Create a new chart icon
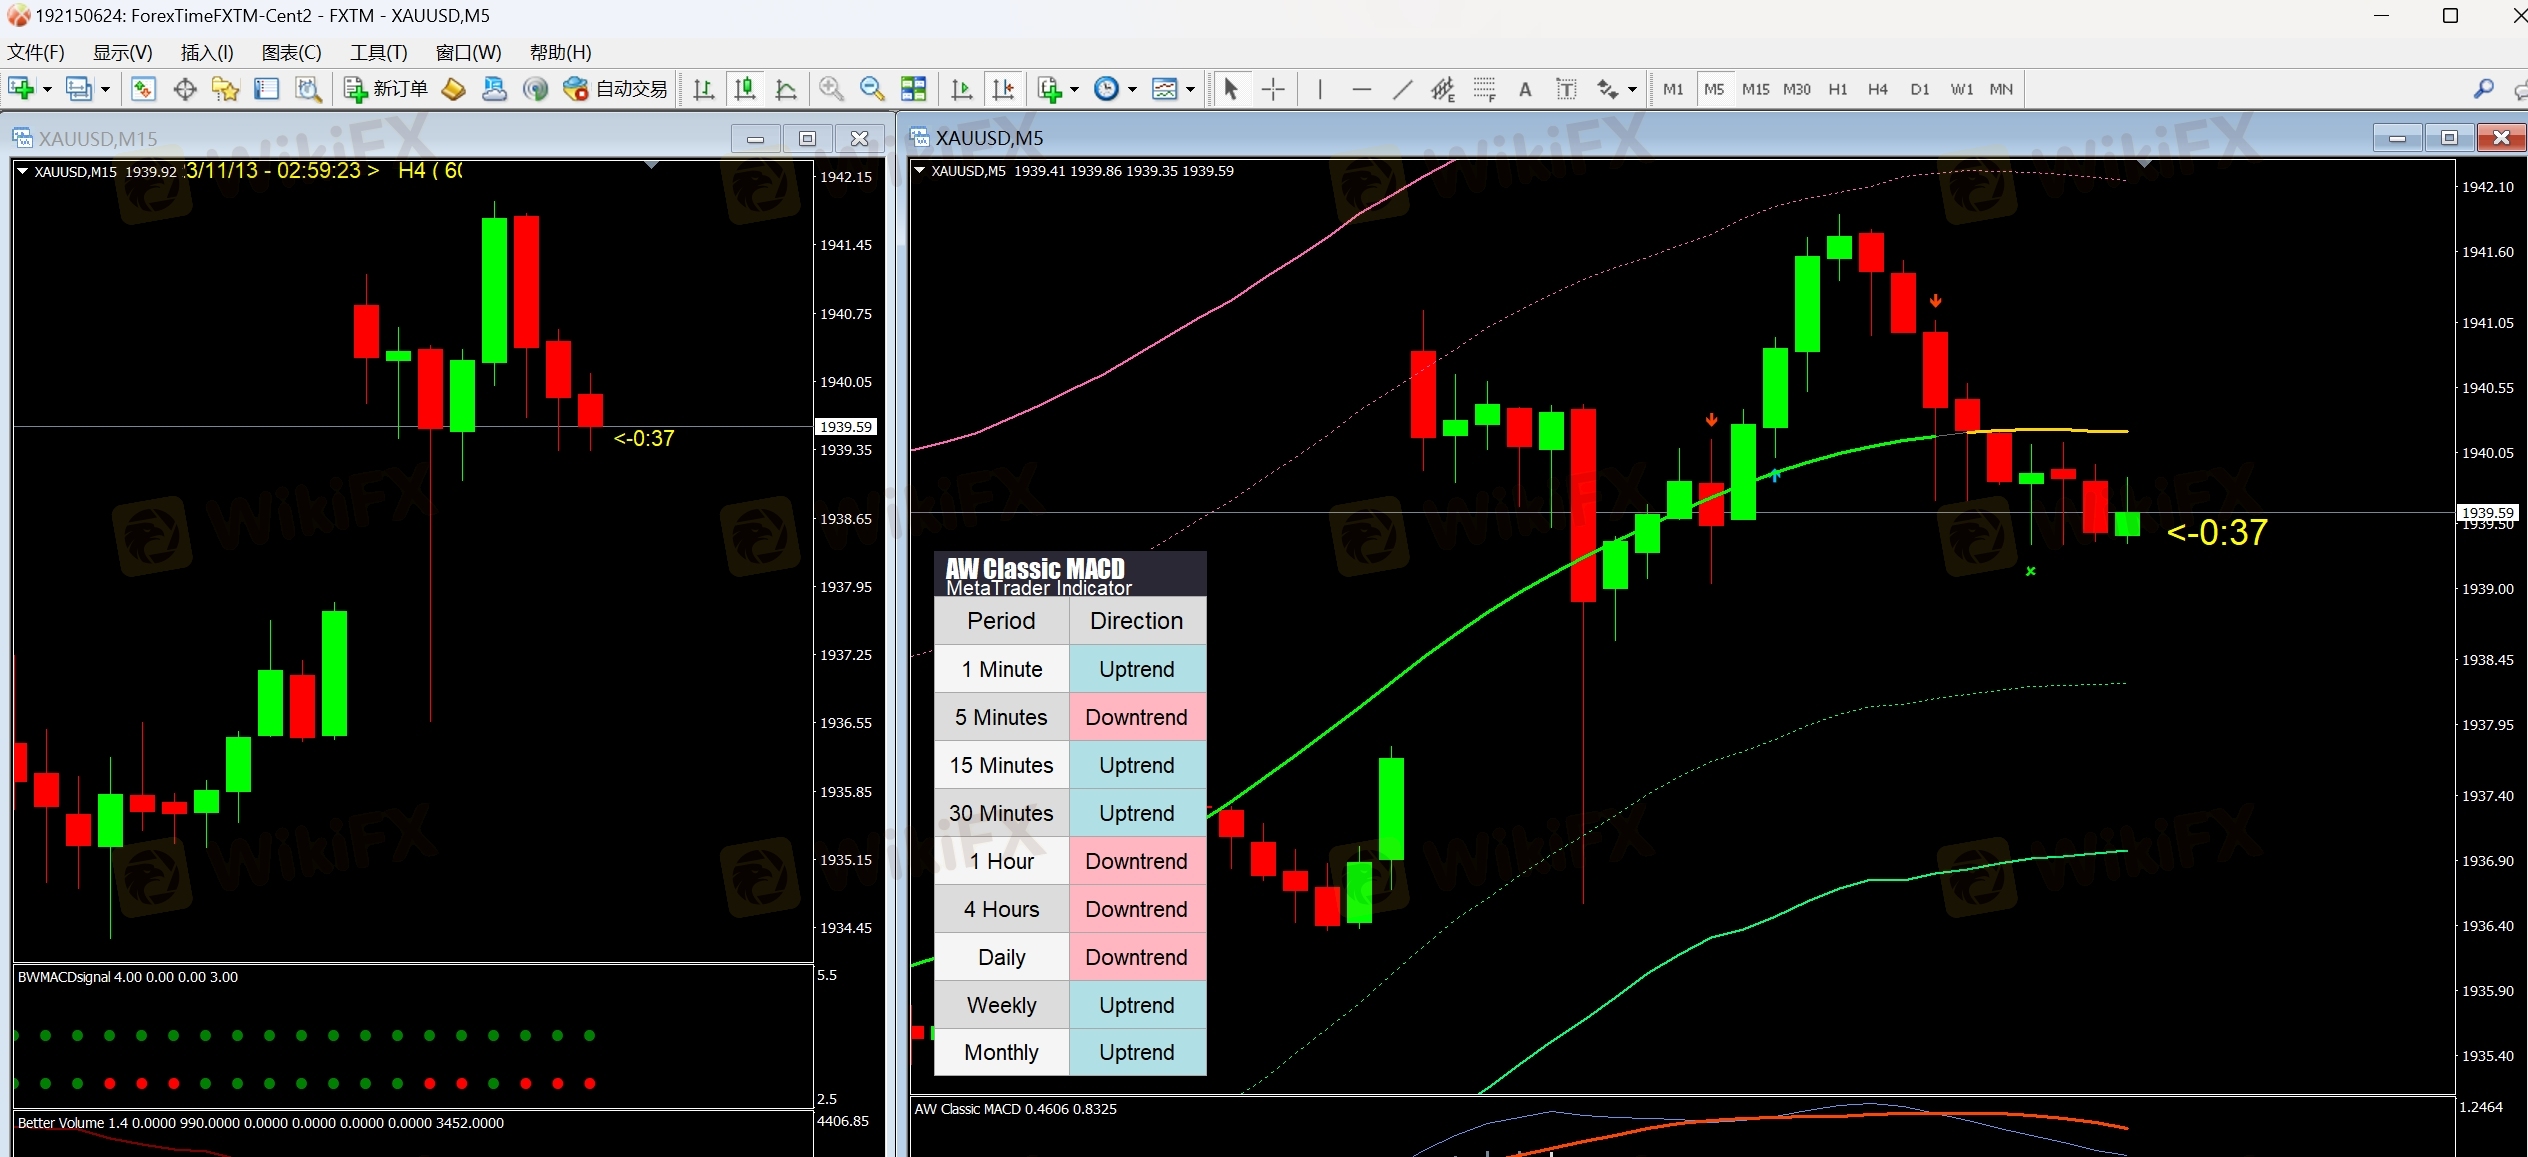2528x1157 pixels. point(21,89)
